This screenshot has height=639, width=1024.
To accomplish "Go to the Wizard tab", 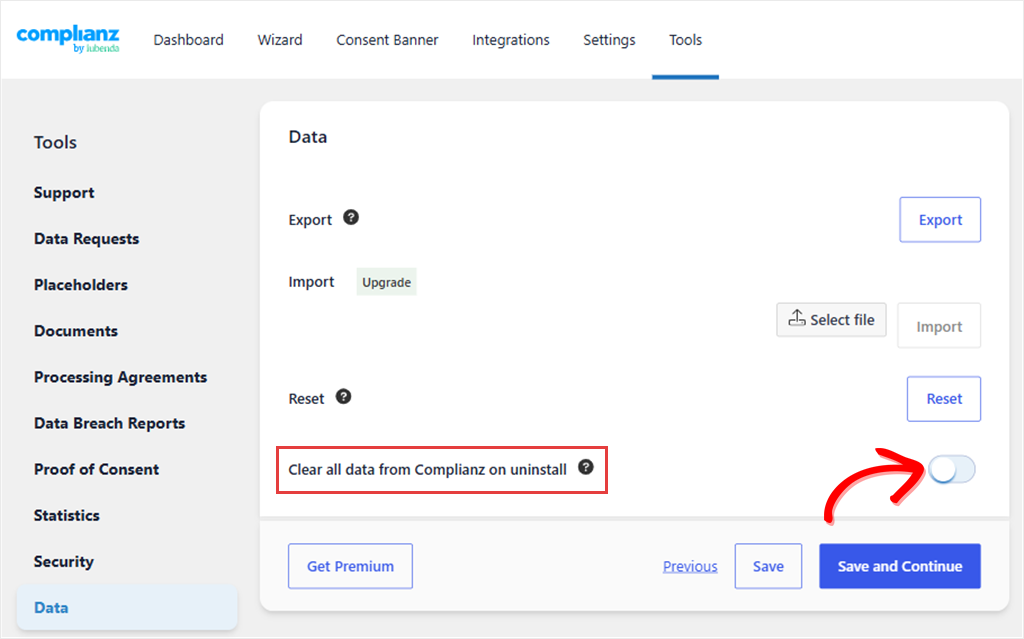I will pos(280,40).
